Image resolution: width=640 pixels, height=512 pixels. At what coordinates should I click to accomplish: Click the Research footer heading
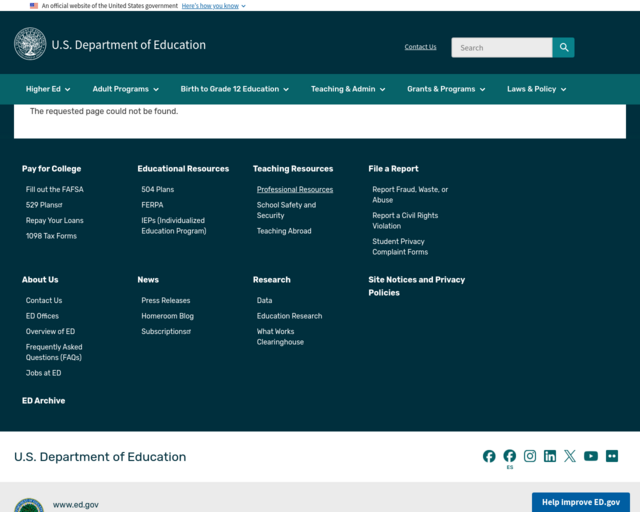pyautogui.click(x=272, y=280)
